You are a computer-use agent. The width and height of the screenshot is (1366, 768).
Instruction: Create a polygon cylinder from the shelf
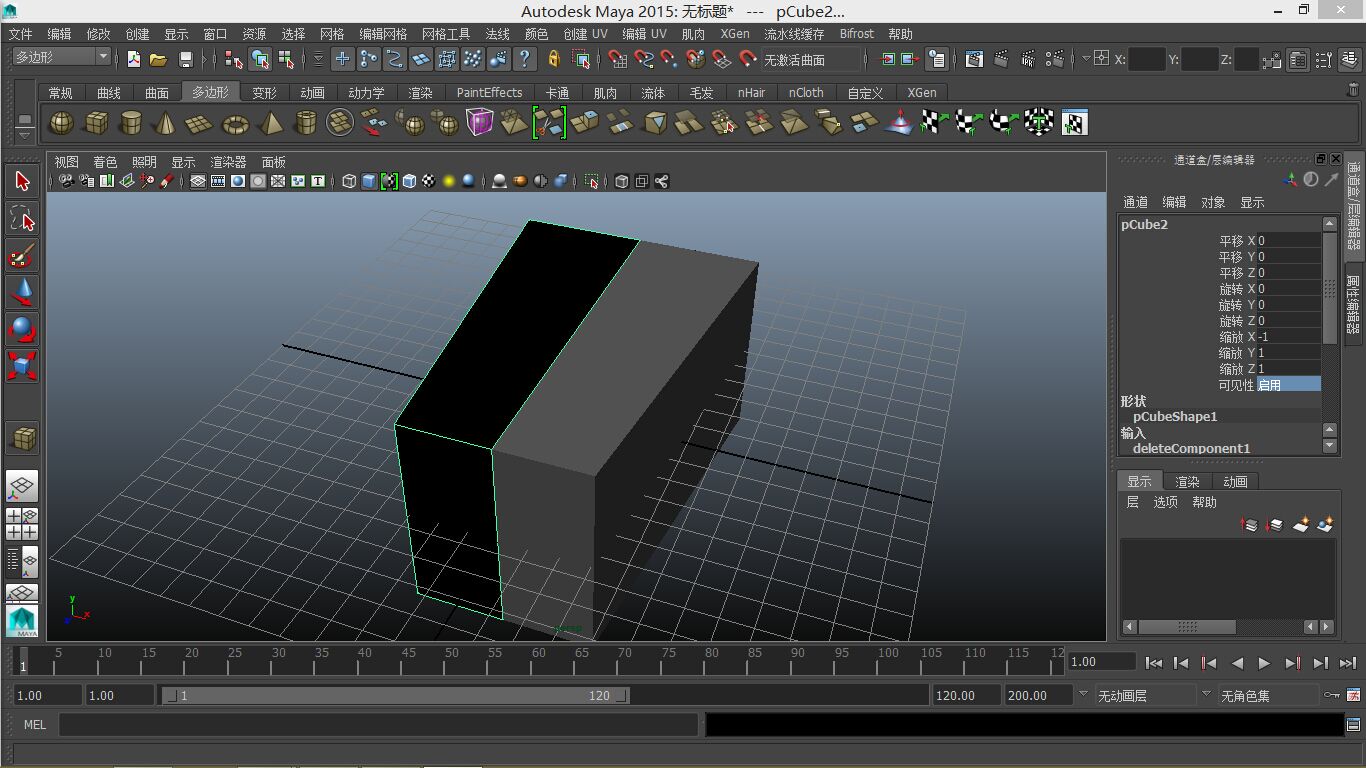click(131, 123)
